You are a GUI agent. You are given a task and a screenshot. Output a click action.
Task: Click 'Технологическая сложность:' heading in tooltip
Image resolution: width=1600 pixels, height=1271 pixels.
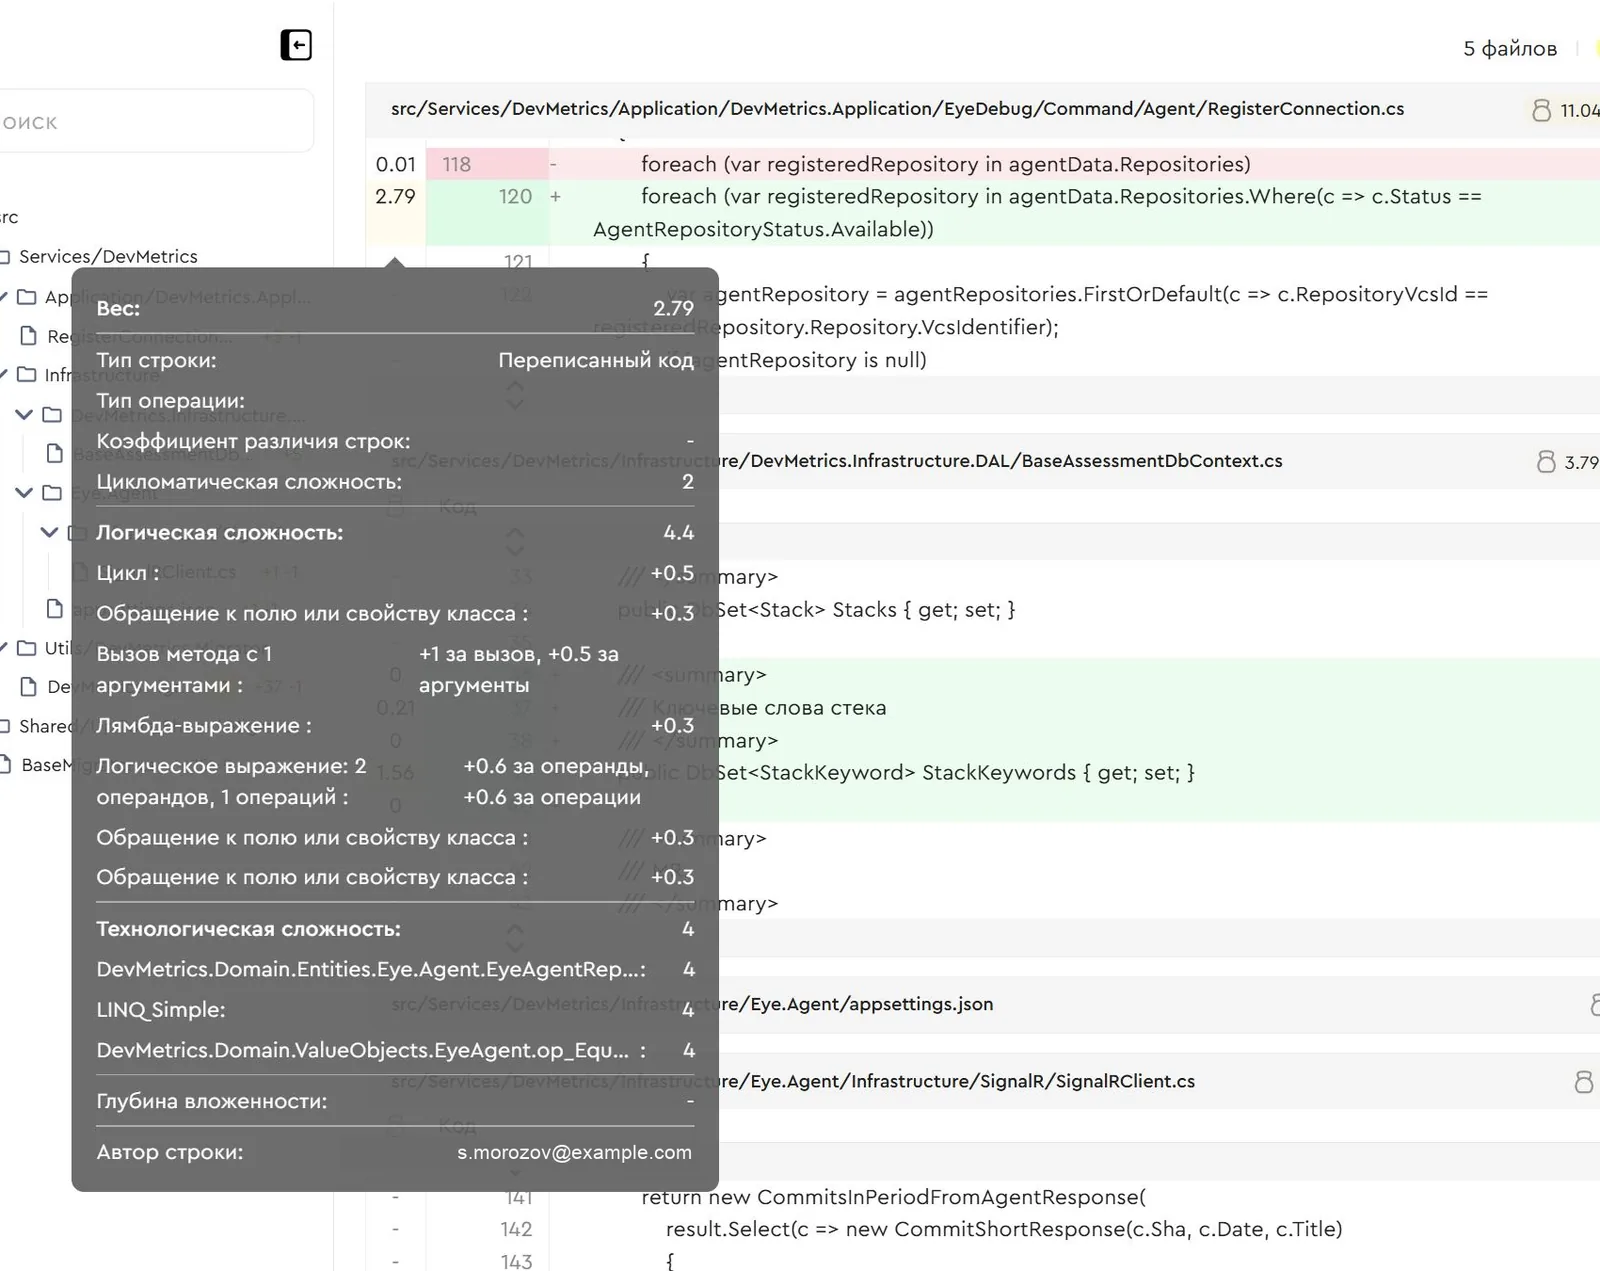[x=248, y=929]
